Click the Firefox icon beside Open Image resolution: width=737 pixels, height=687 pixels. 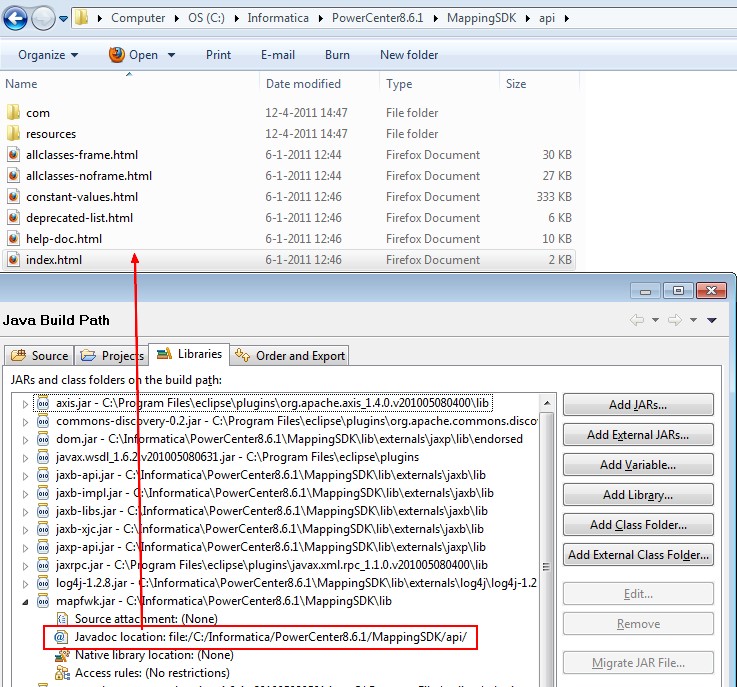click(117, 55)
